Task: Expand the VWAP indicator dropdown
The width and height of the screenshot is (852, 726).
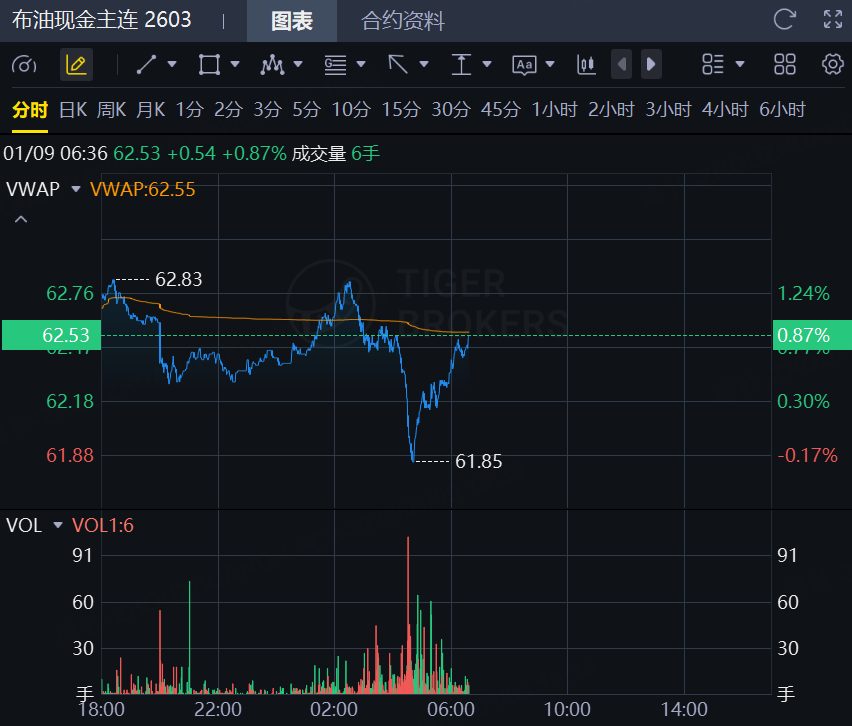Action: pyautogui.click(x=75, y=189)
